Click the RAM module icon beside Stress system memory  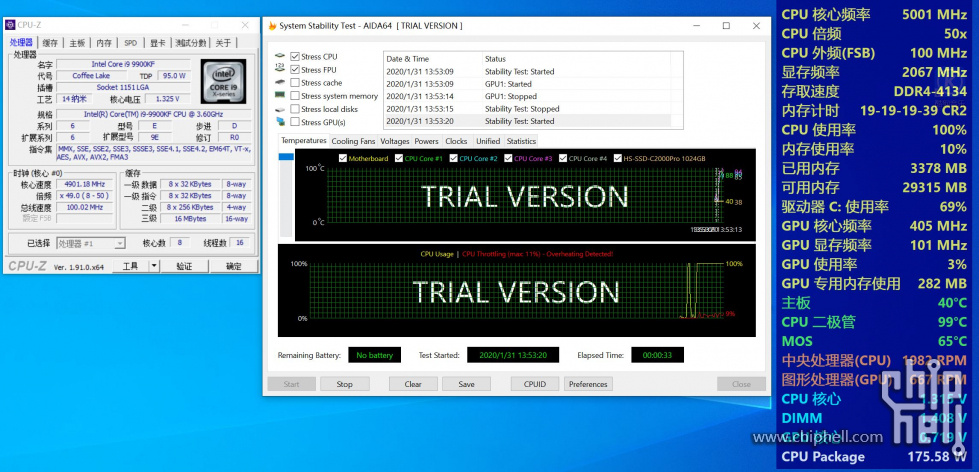click(x=280, y=96)
